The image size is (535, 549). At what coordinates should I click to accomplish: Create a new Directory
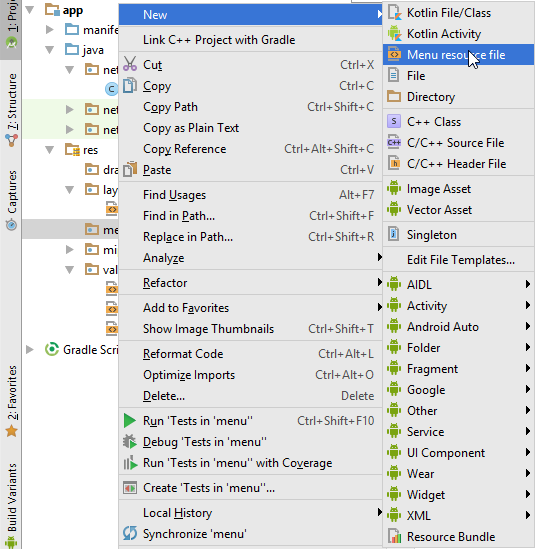[x=458, y=97]
